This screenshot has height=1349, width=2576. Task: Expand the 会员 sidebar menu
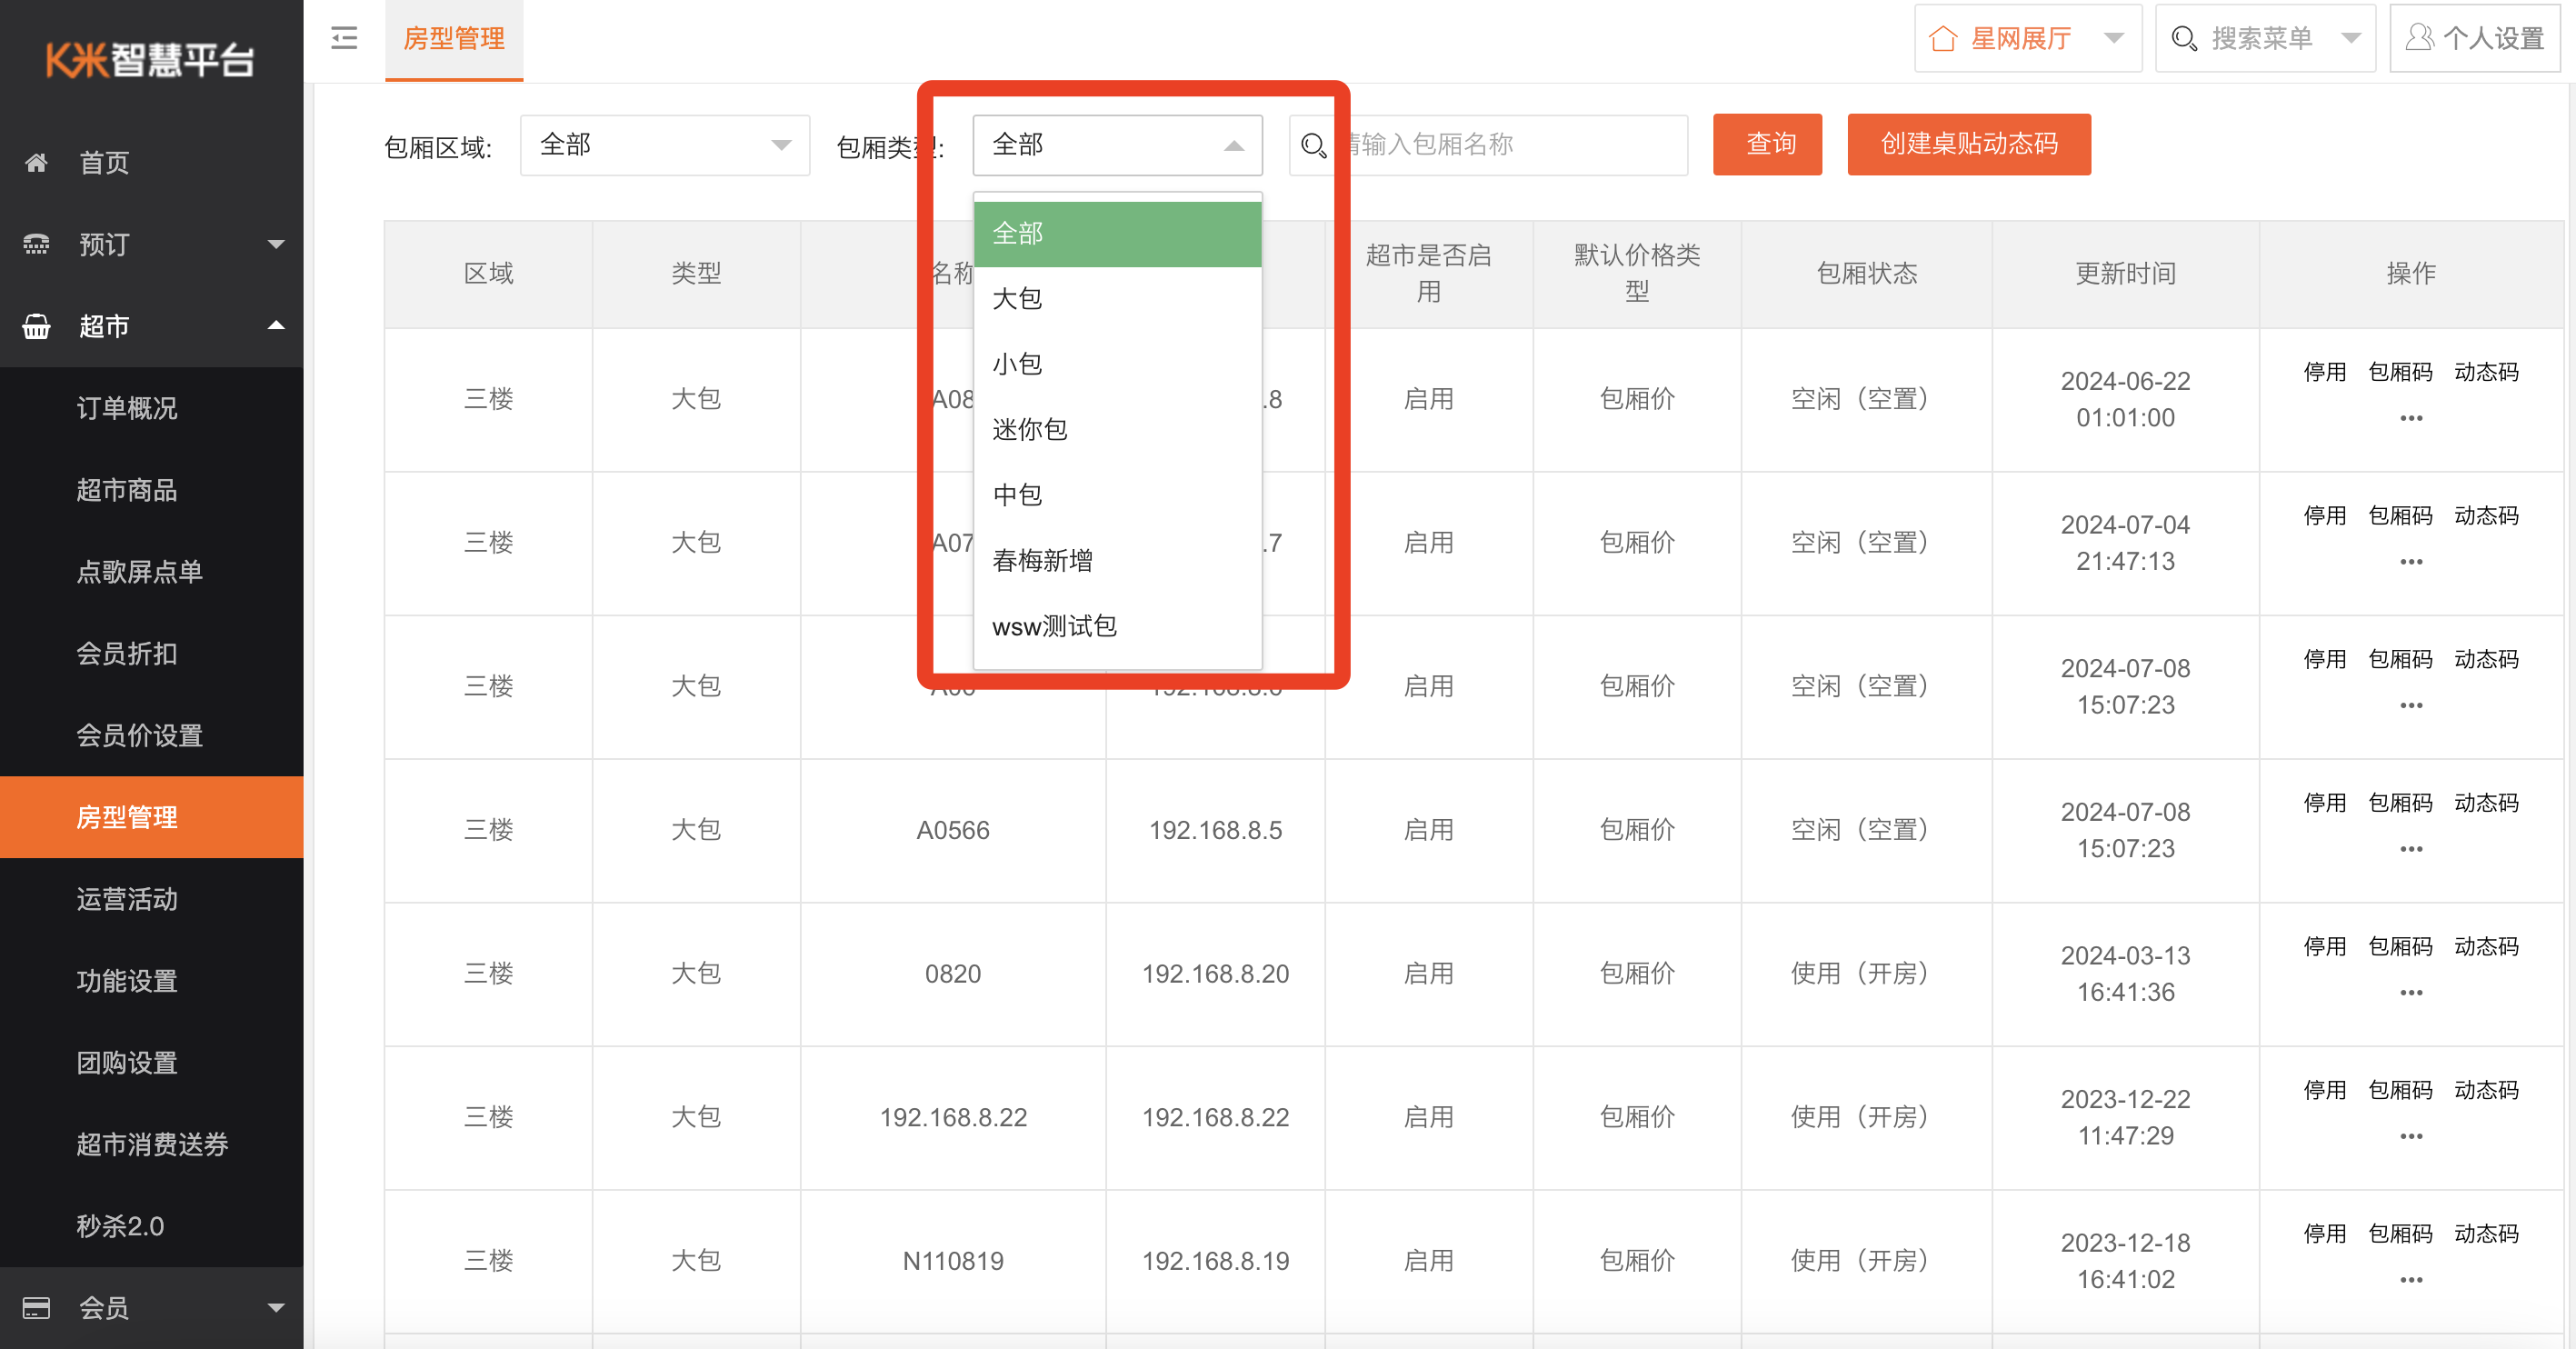pos(276,1308)
